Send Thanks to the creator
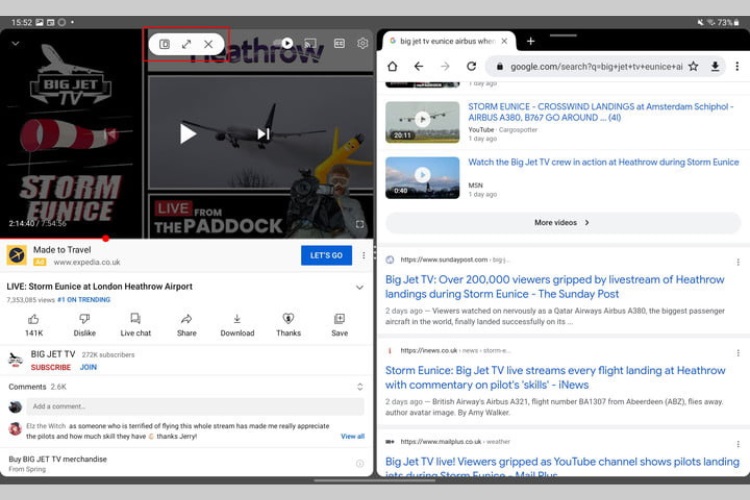The height and width of the screenshot is (500, 750). [x=288, y=325]
